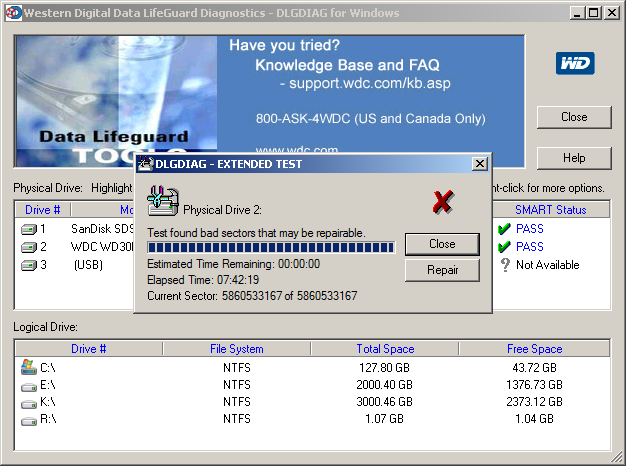Sort by physical Drive # column header
Image resolution: width=626 pixels, height=466 pixels.
[43, 210]
